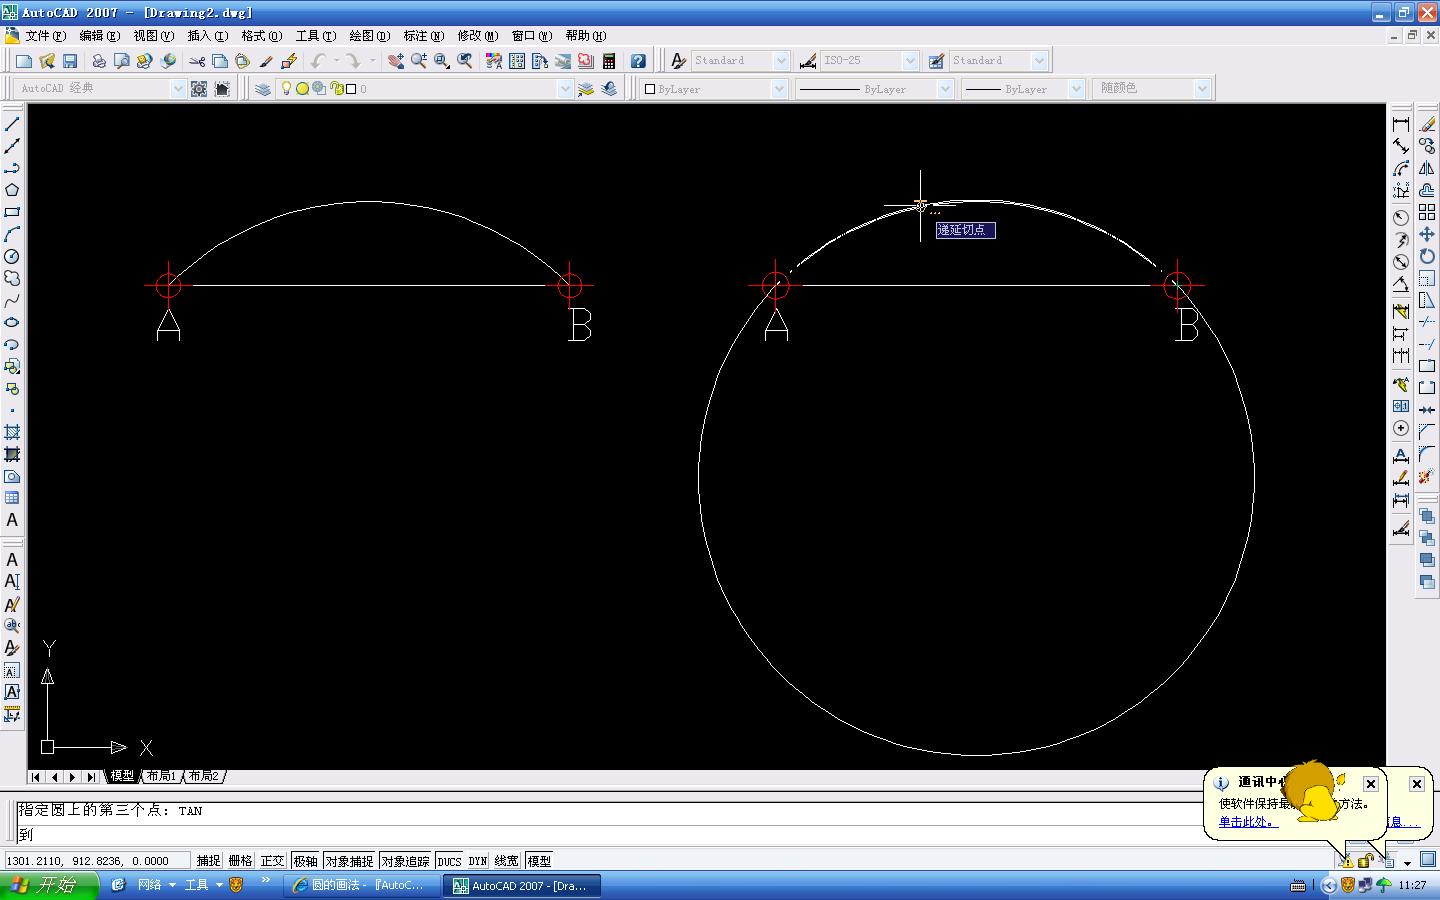Open the 文件(F) menu
Screen dimensions: 1440x900
tap(46, 36)
